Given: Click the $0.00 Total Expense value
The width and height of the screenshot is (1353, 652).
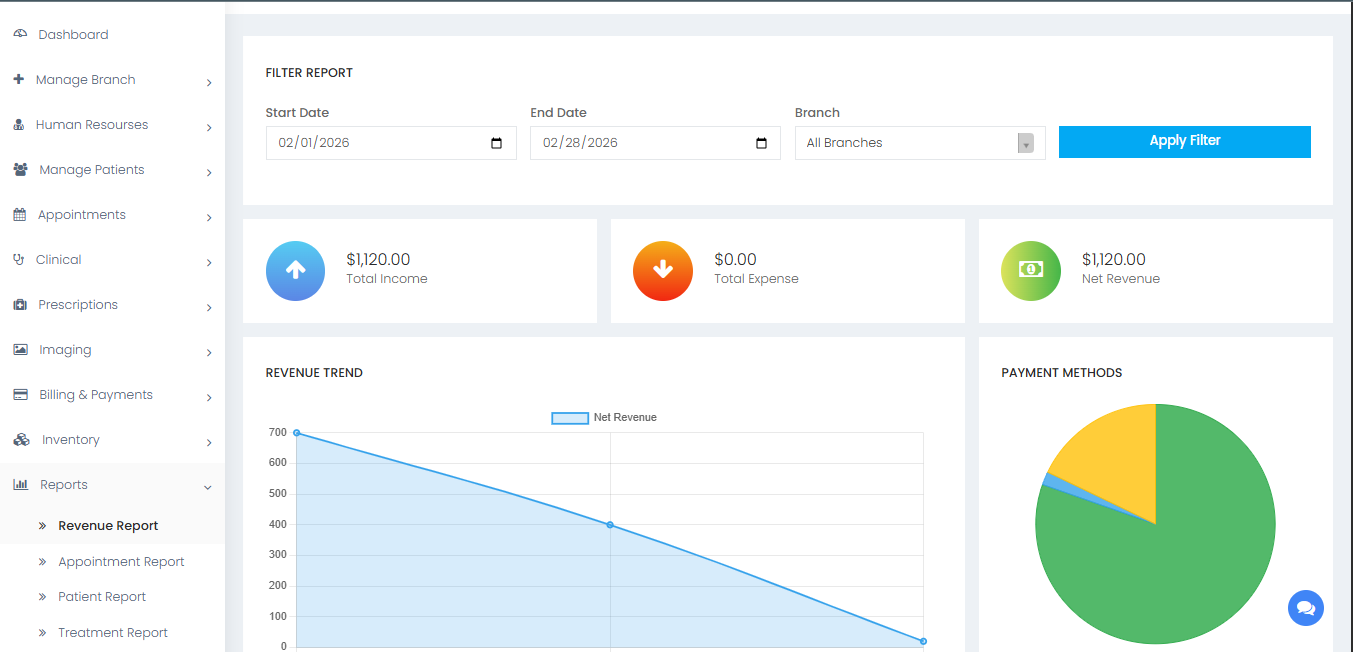Looking at the screenshot, I should [735, 260].
